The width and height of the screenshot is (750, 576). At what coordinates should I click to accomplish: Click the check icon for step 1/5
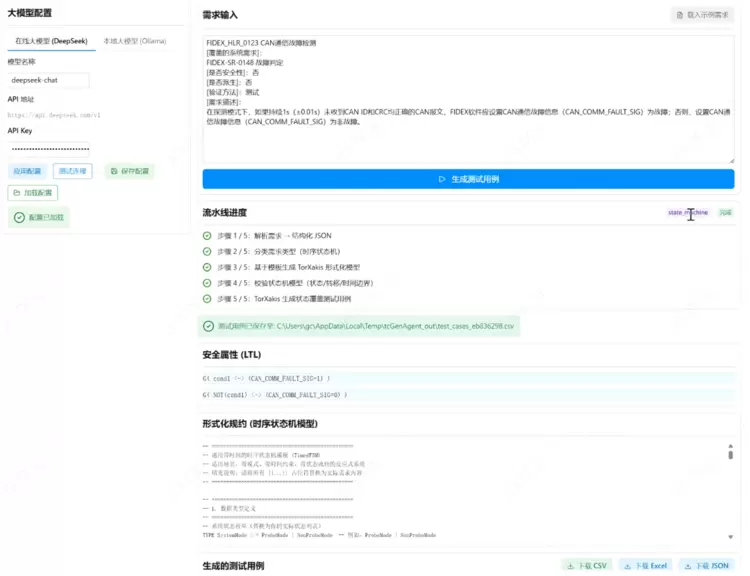[x=207, y=236]
